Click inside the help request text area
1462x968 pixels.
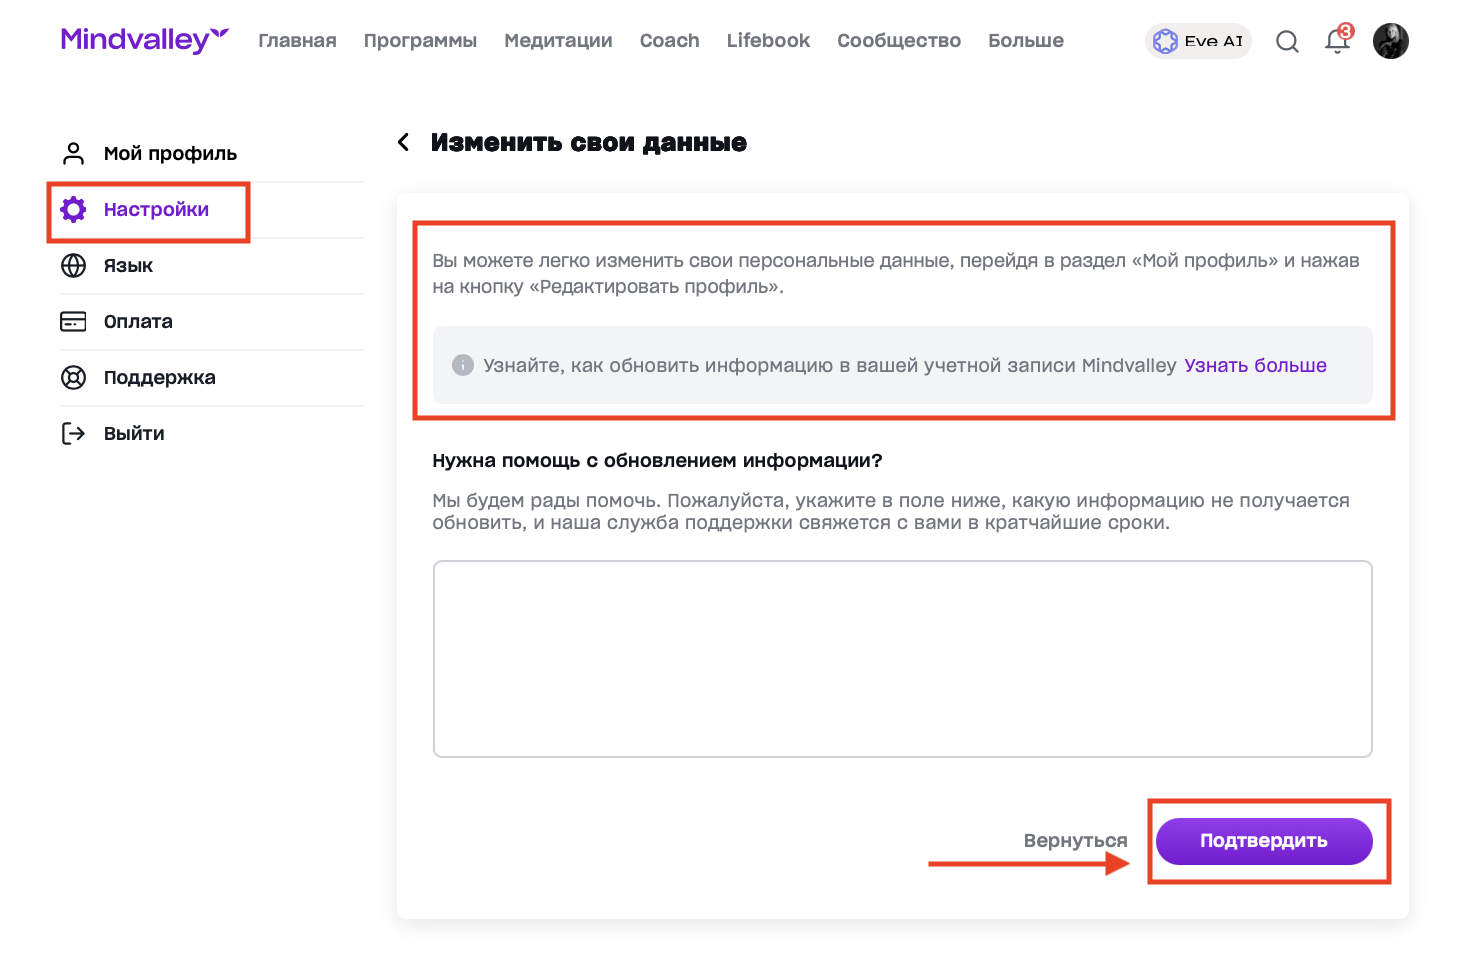click(902, 658)
